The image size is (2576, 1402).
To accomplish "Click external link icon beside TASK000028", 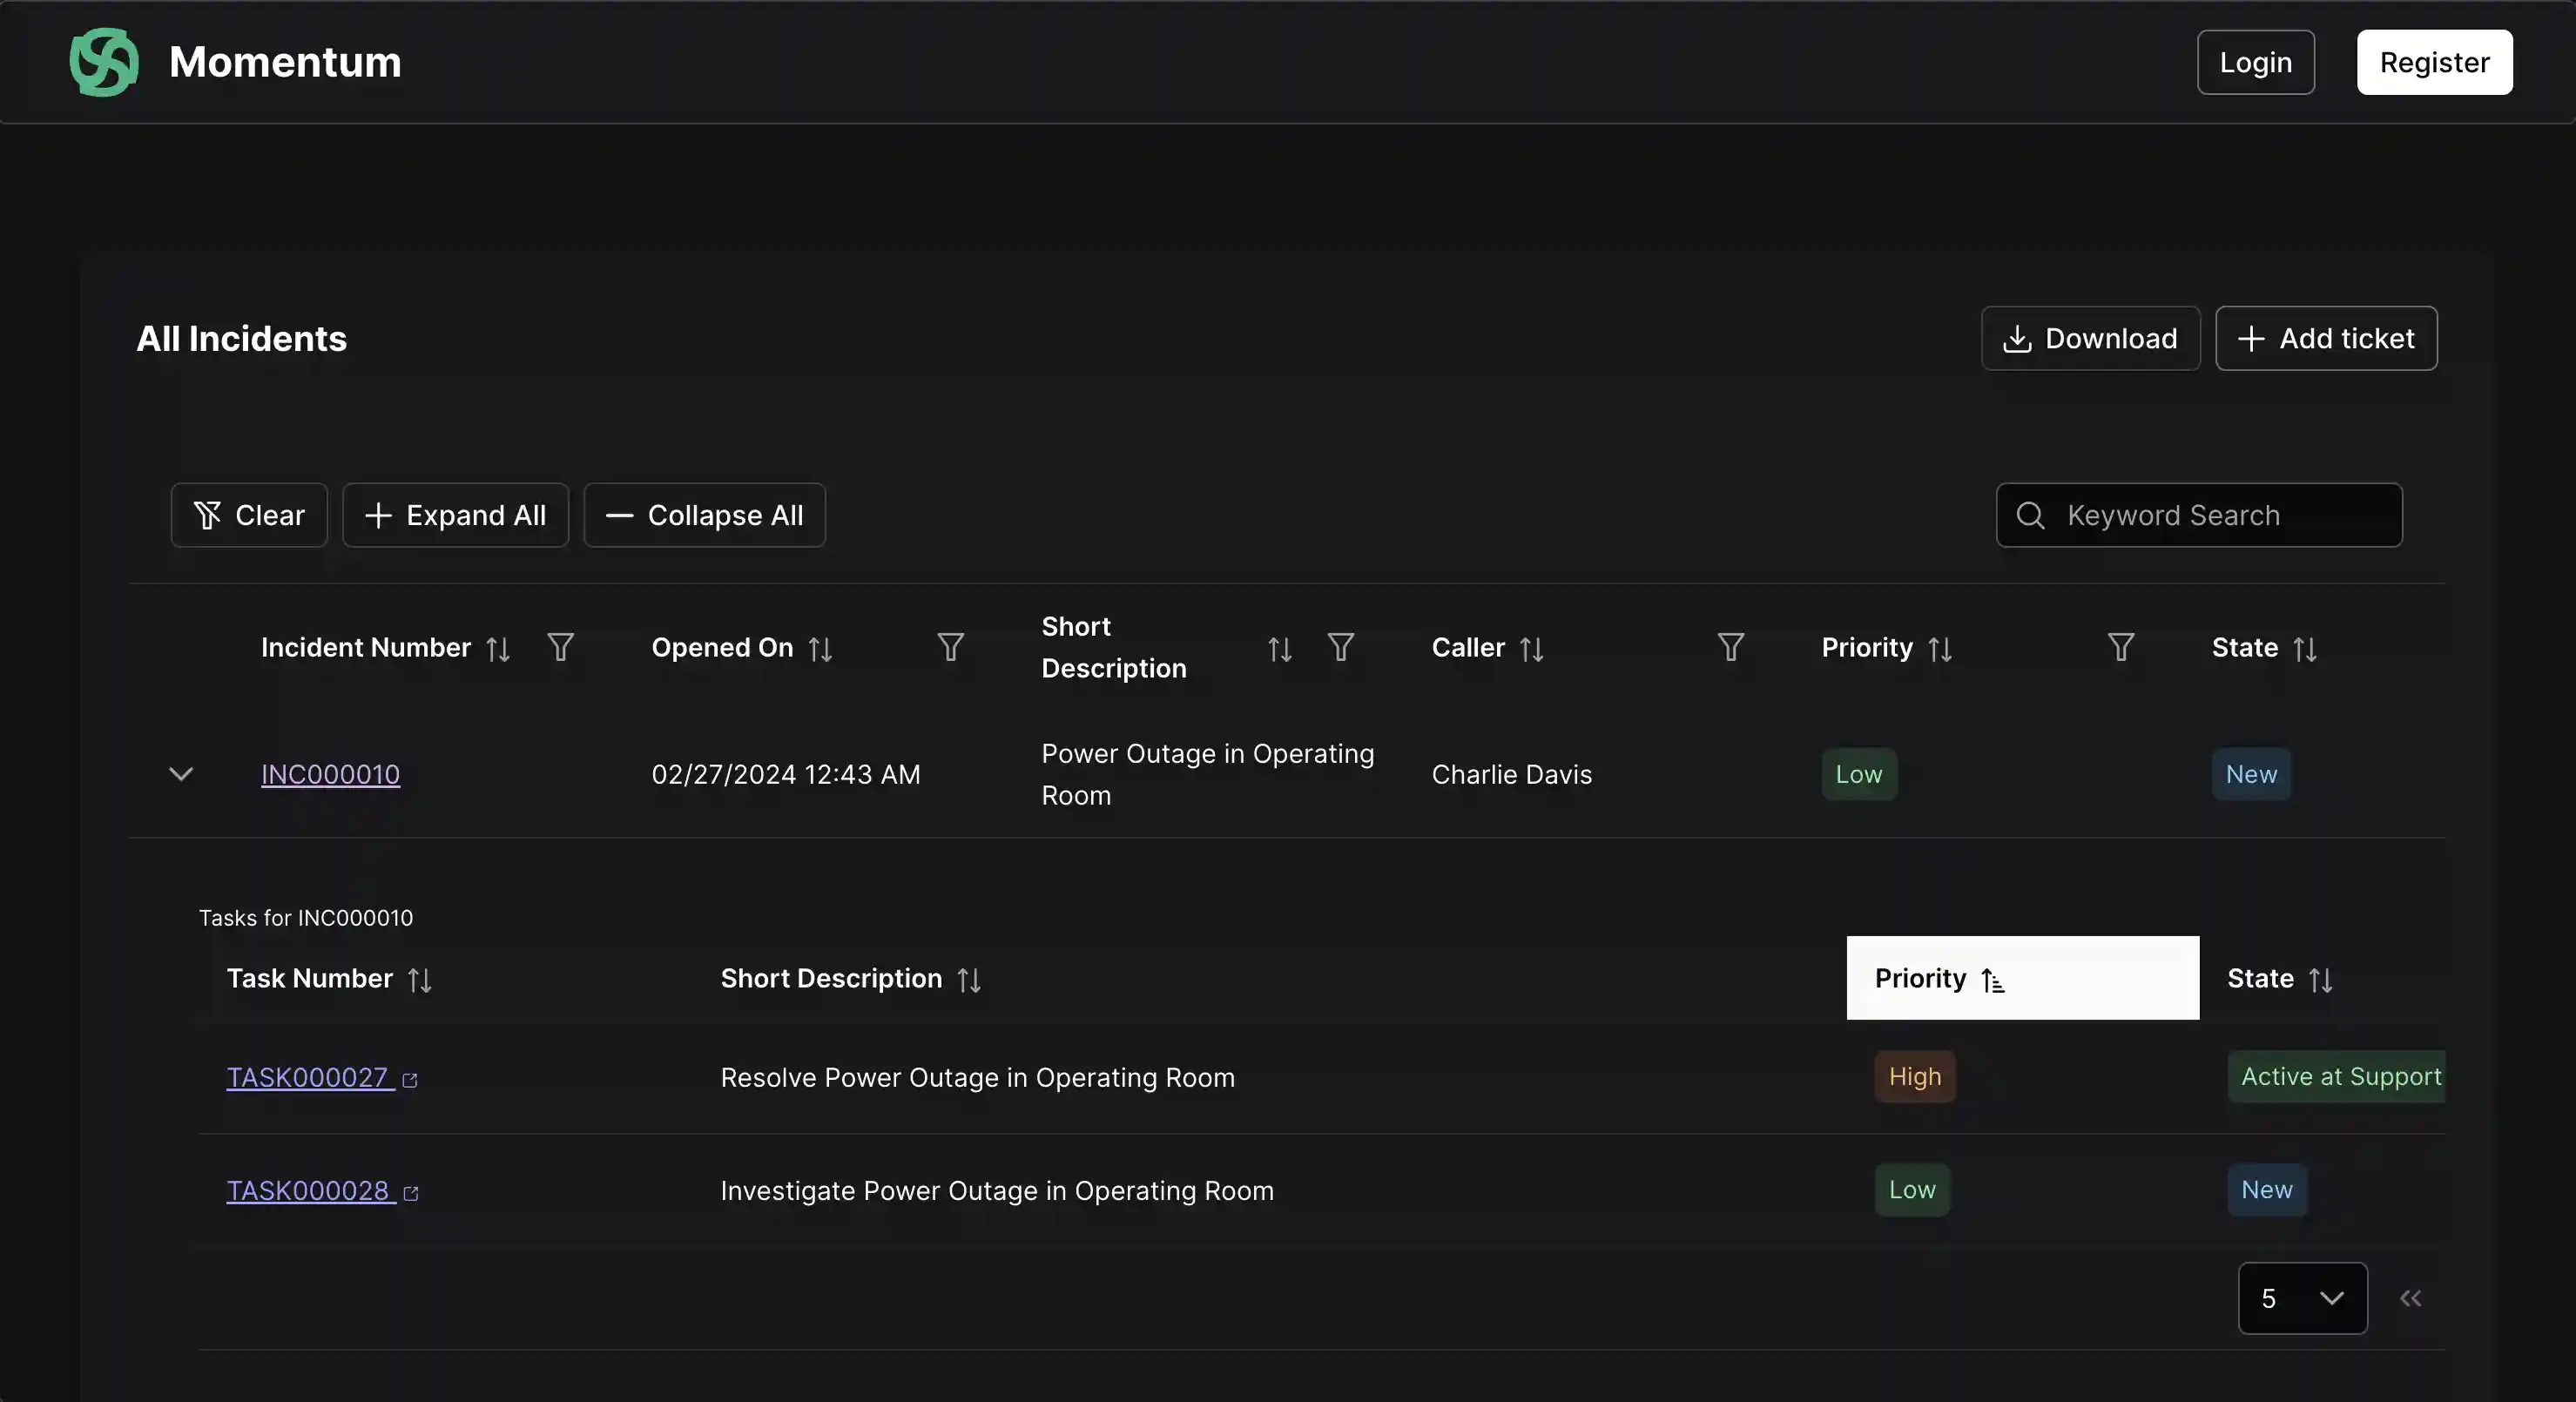I will [411, 1193].
